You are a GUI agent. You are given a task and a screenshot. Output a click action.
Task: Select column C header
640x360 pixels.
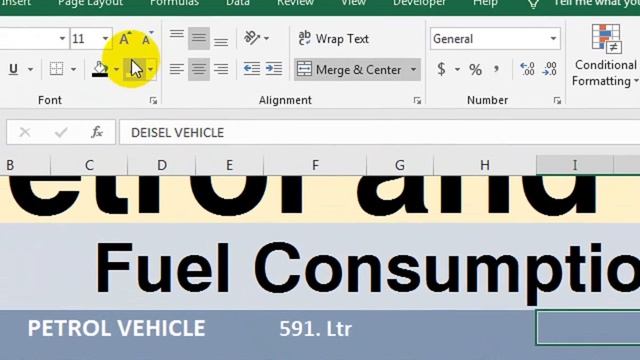click(89, 165)
